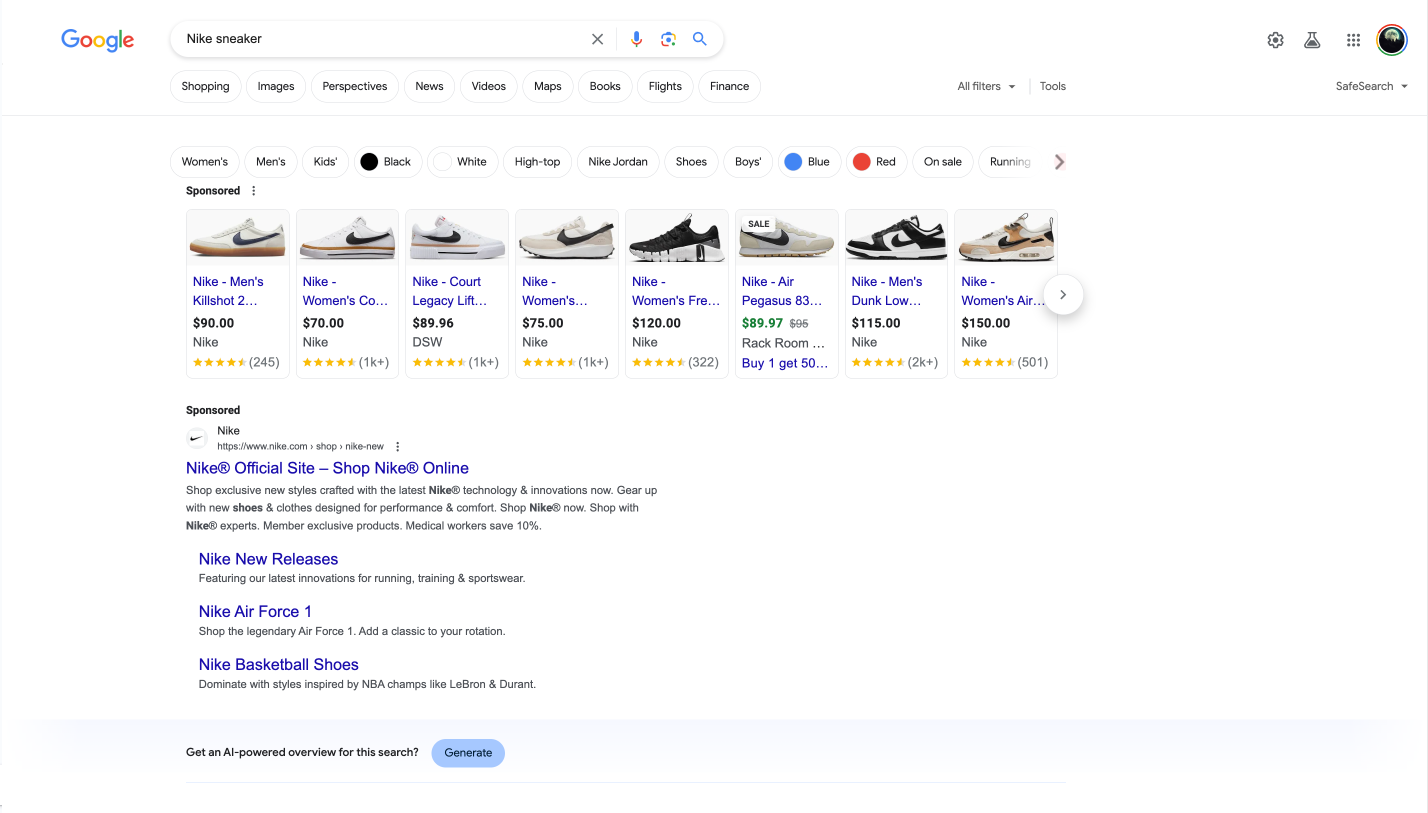Open the Nike - Women's Fre… product link
The image size is (1428, 813).
pyautogui.click(x=676, y=291)
